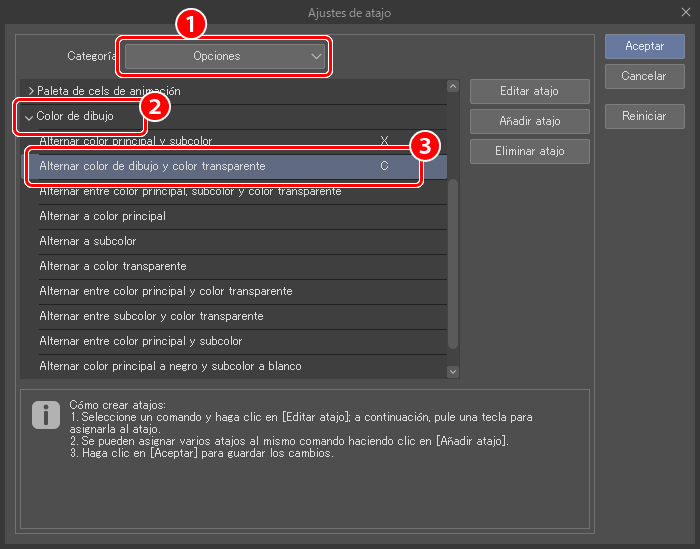Viewport: 700px width, 549px height.
Task: Select Alternar color principal y subcolor
Action: pyautogui.click(x=125, y=141)
